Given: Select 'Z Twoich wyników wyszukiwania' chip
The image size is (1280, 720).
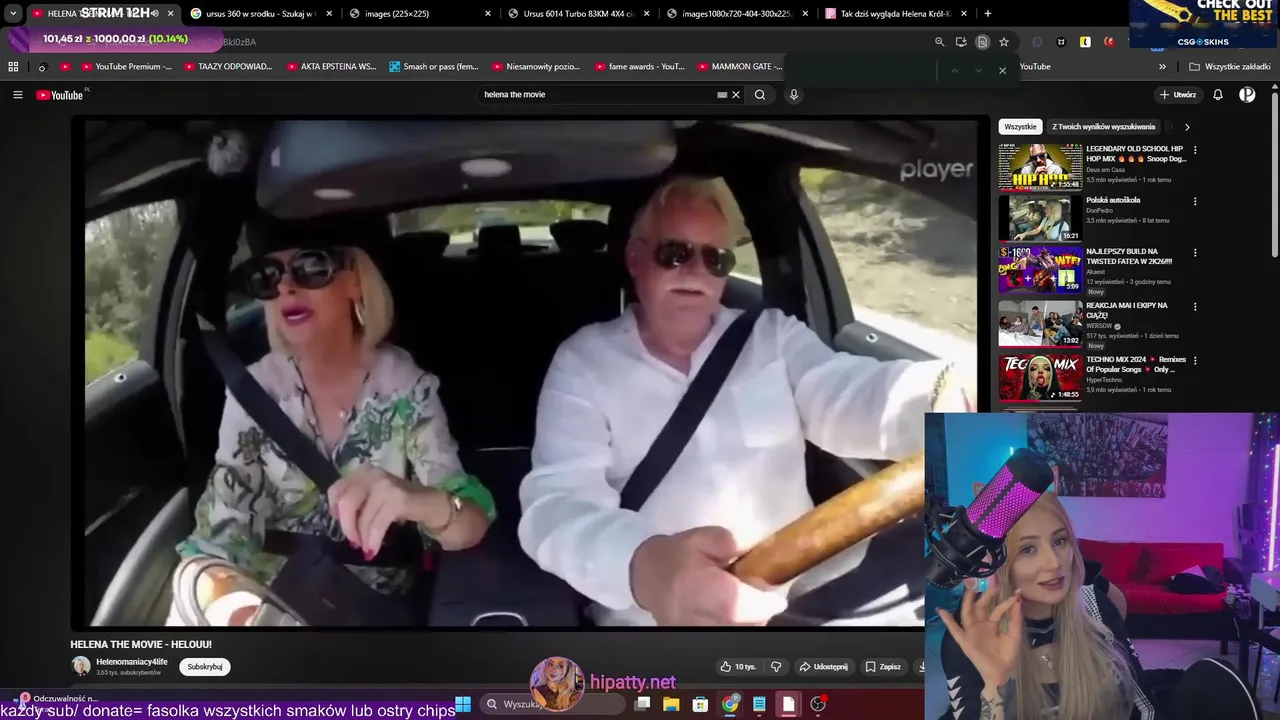Looking at the screenshot, I should point(1103,127).
